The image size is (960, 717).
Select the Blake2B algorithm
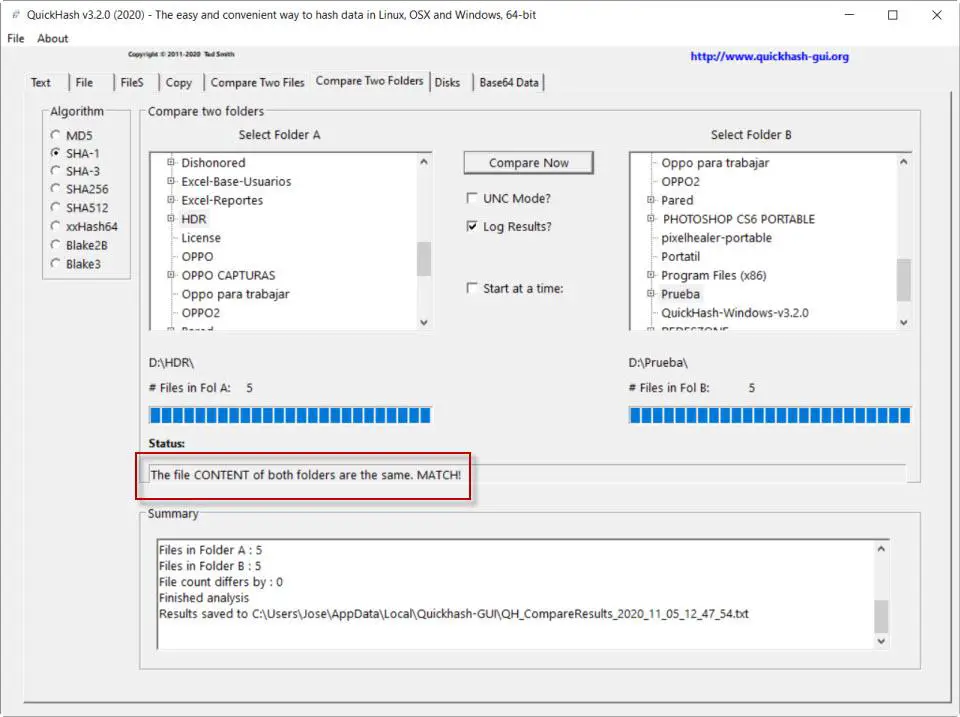[56, 245]
